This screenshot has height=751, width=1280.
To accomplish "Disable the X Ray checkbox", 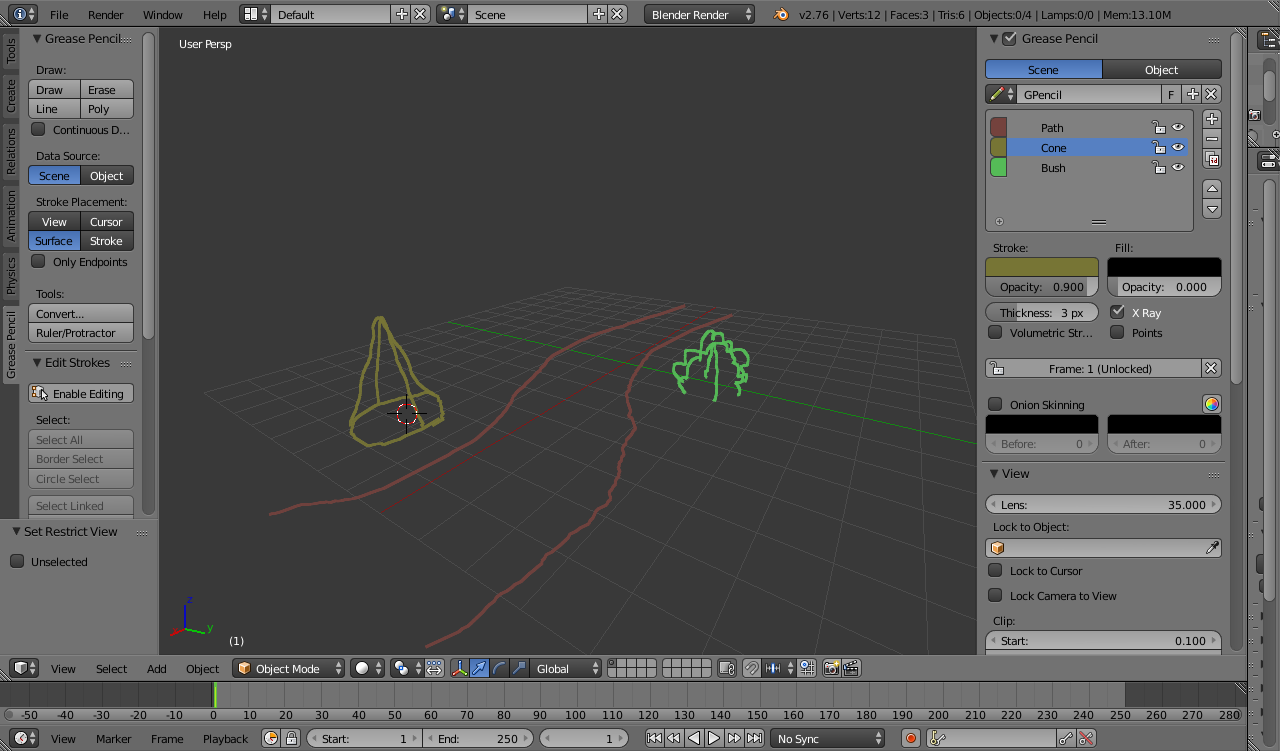I will (1117, 312).
